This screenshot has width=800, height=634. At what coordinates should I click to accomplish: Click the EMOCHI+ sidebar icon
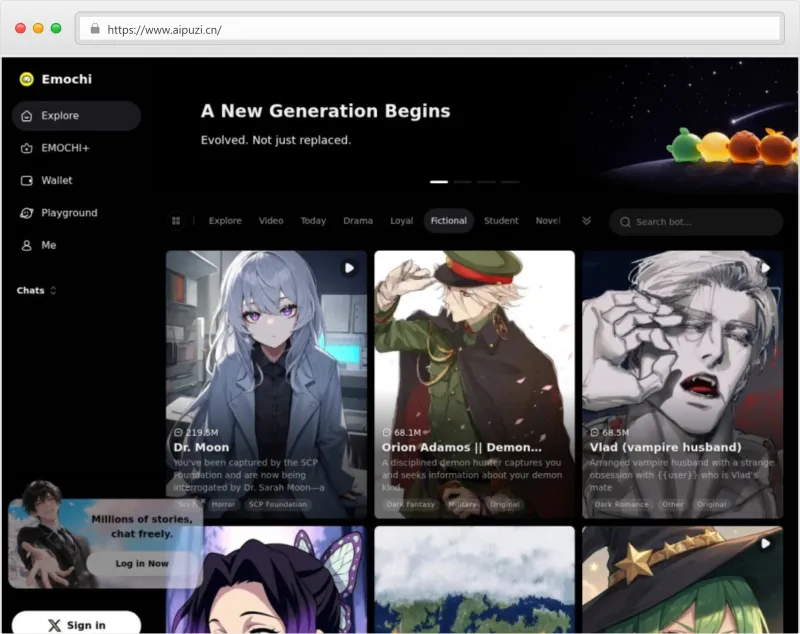[27, 148]
